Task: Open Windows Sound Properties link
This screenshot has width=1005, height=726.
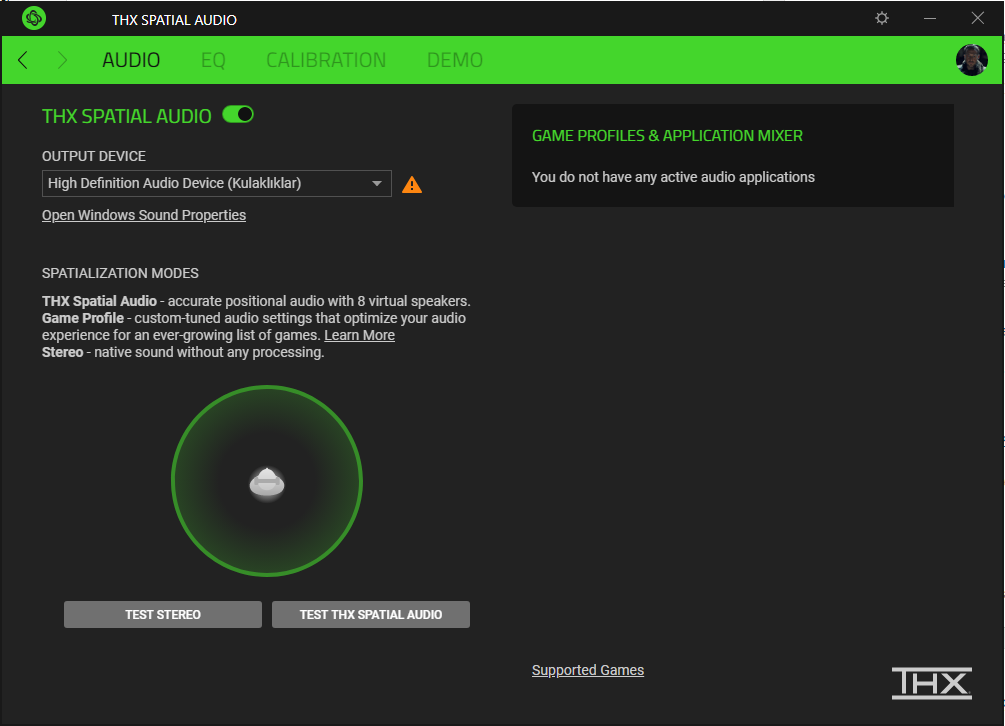Action: (144, 215)
